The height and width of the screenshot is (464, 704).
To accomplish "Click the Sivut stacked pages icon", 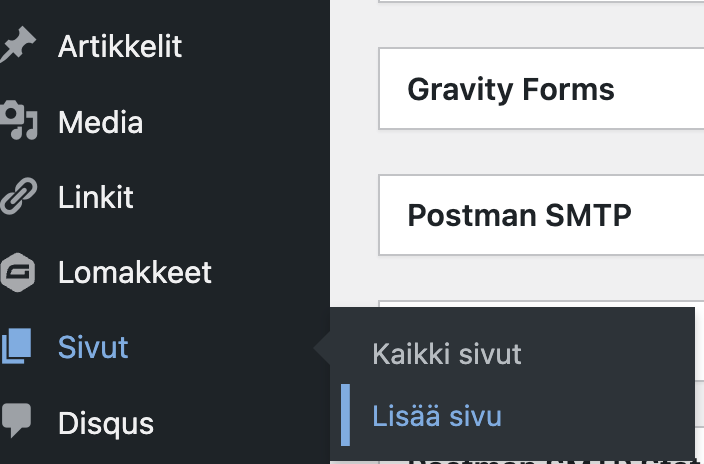I will [x=17, y=347].
